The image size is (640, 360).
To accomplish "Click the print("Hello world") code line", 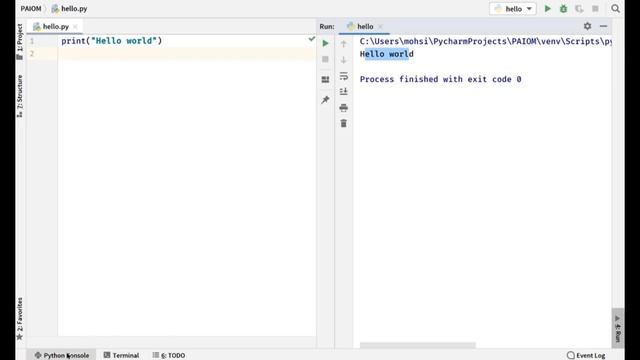I will point(112,41).
